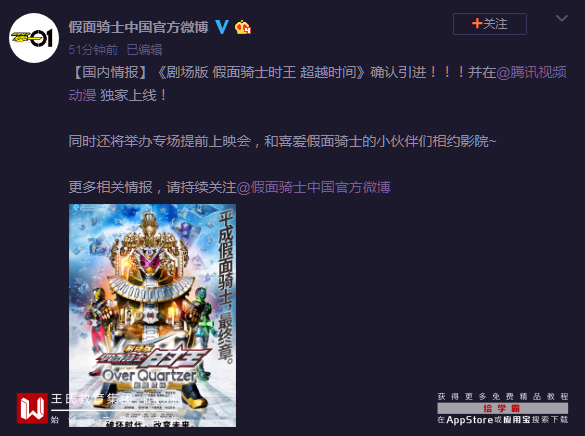This screenshot has width=585, height=436.
Task: Click the 绘学霸 banner label
Action: click(503, 408)
